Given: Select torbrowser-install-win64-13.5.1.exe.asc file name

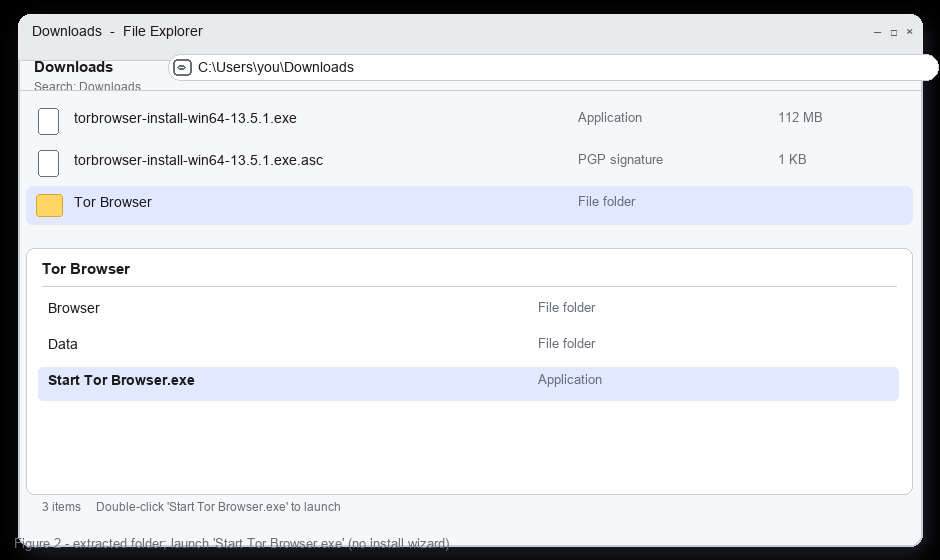Looking at the screenshot, I should click(x=198, y=160).
